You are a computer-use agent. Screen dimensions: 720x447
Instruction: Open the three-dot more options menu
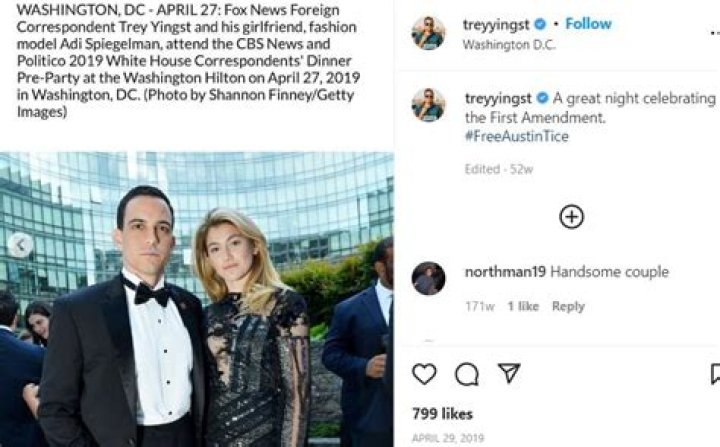pyautogui.click(x=712, y=34)
